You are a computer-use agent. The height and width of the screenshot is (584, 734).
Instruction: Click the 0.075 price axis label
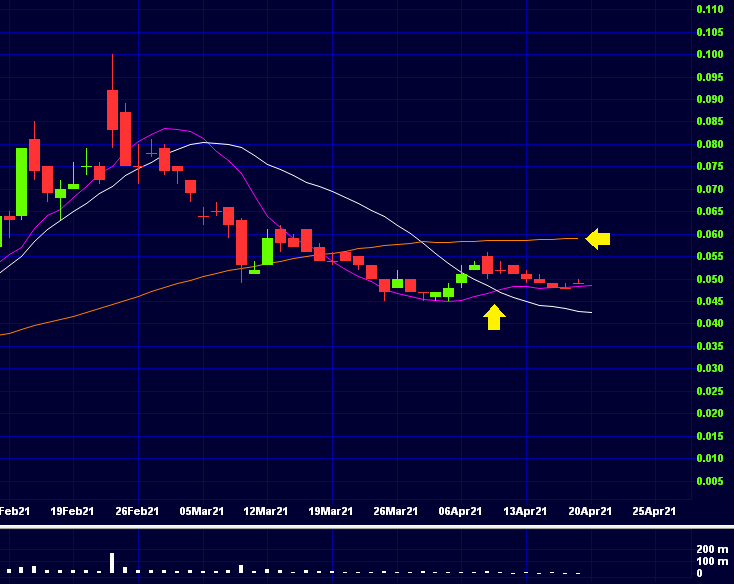(x=710, y=167)
